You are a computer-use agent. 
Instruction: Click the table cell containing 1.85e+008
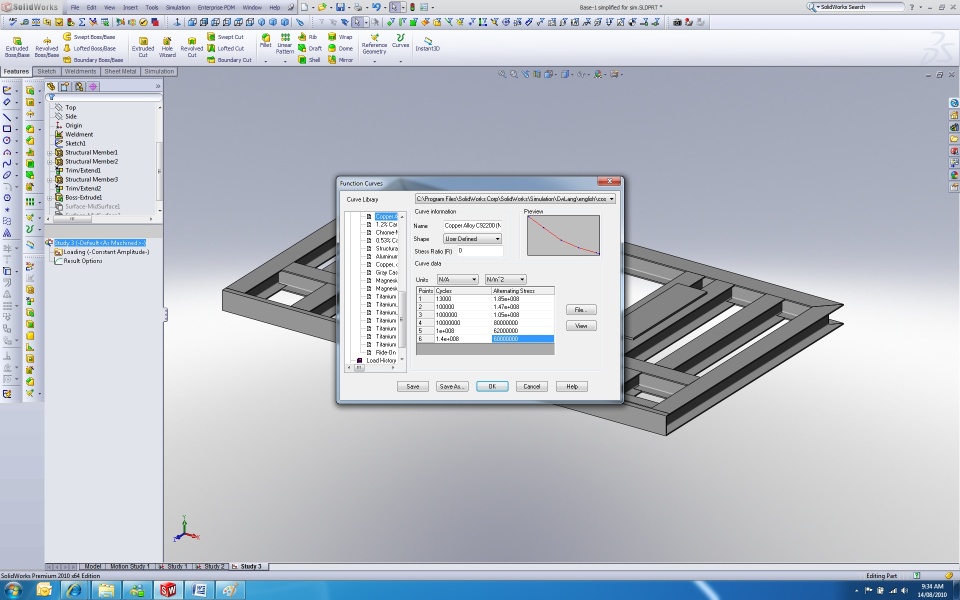pyautogui.click(x=523, y=299)
